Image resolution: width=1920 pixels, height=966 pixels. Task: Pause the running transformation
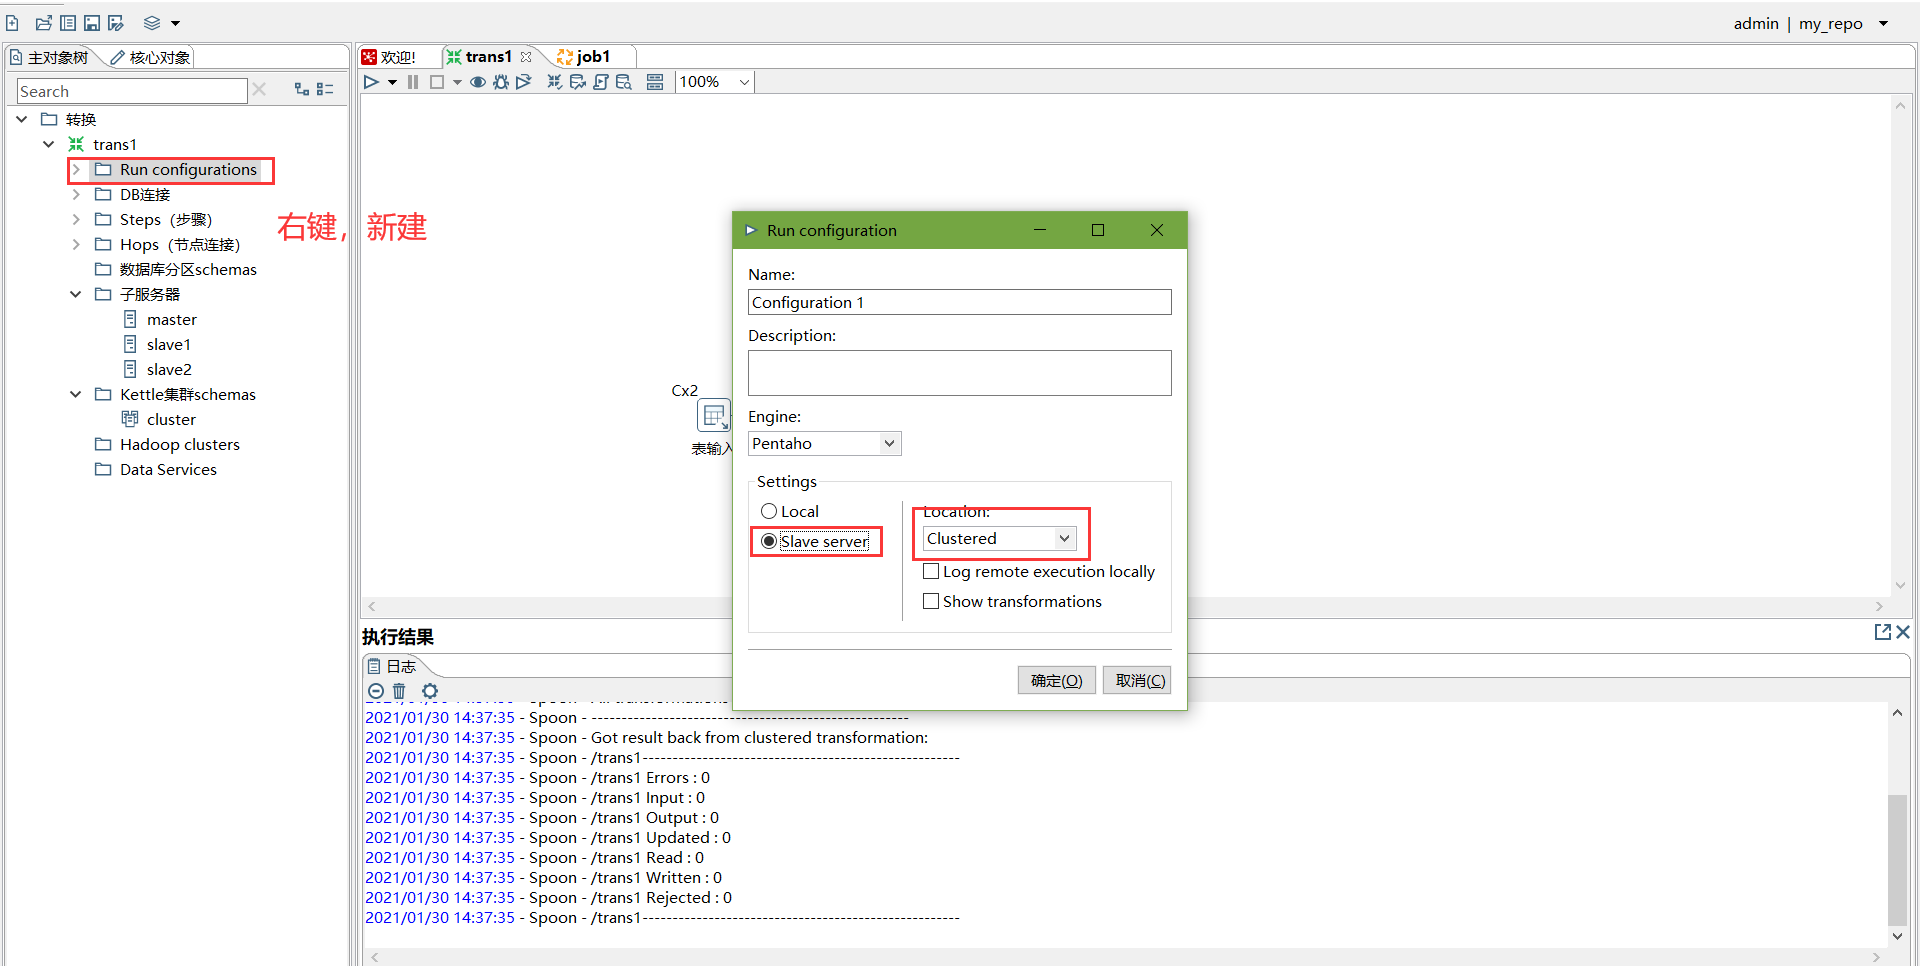(413, 82)
